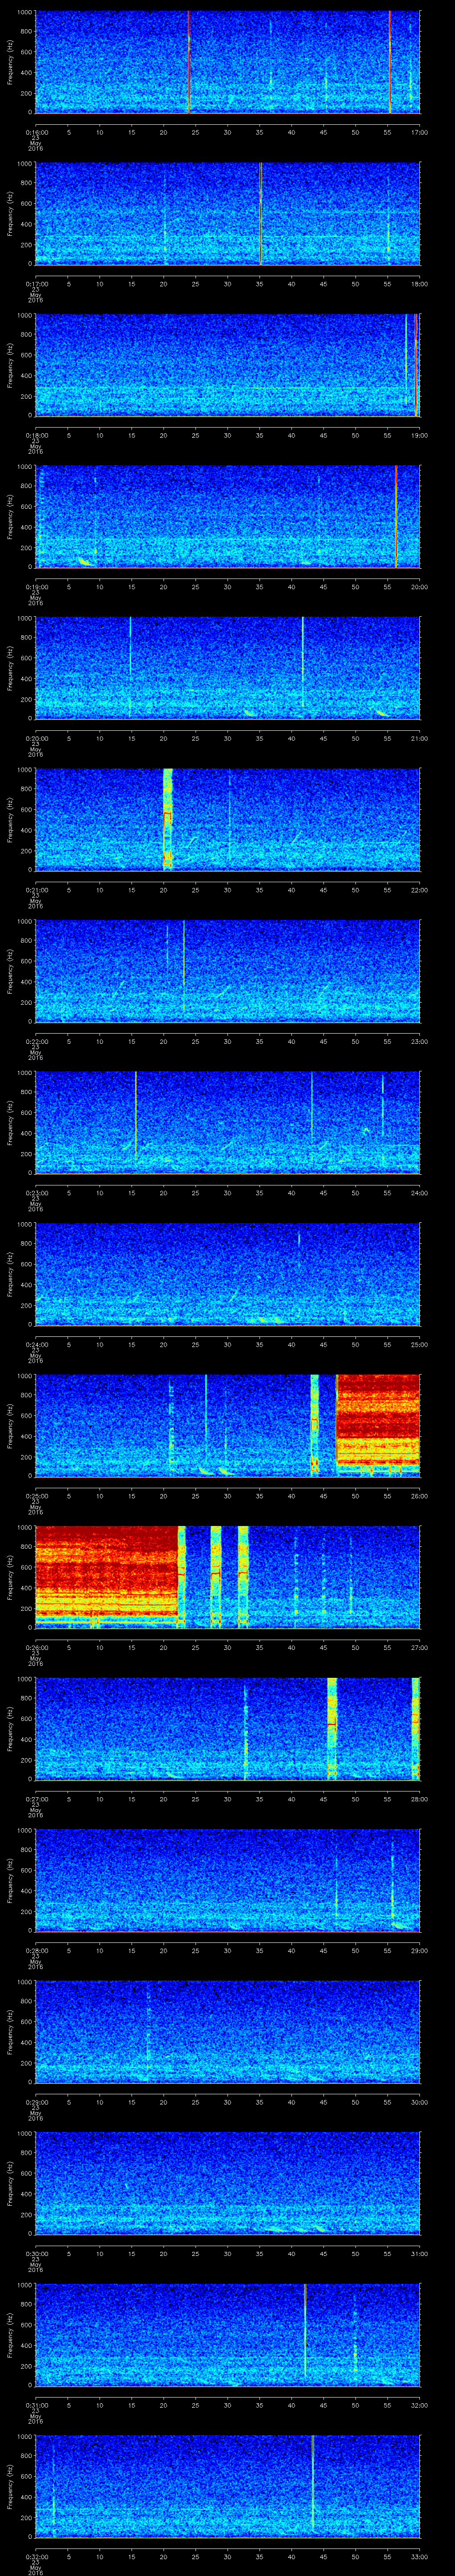The height and width of the screenshot is (2576, 455).
Task: Pick the spectrogram panel starting at 0:22:00
Action: tap(227, 971)
